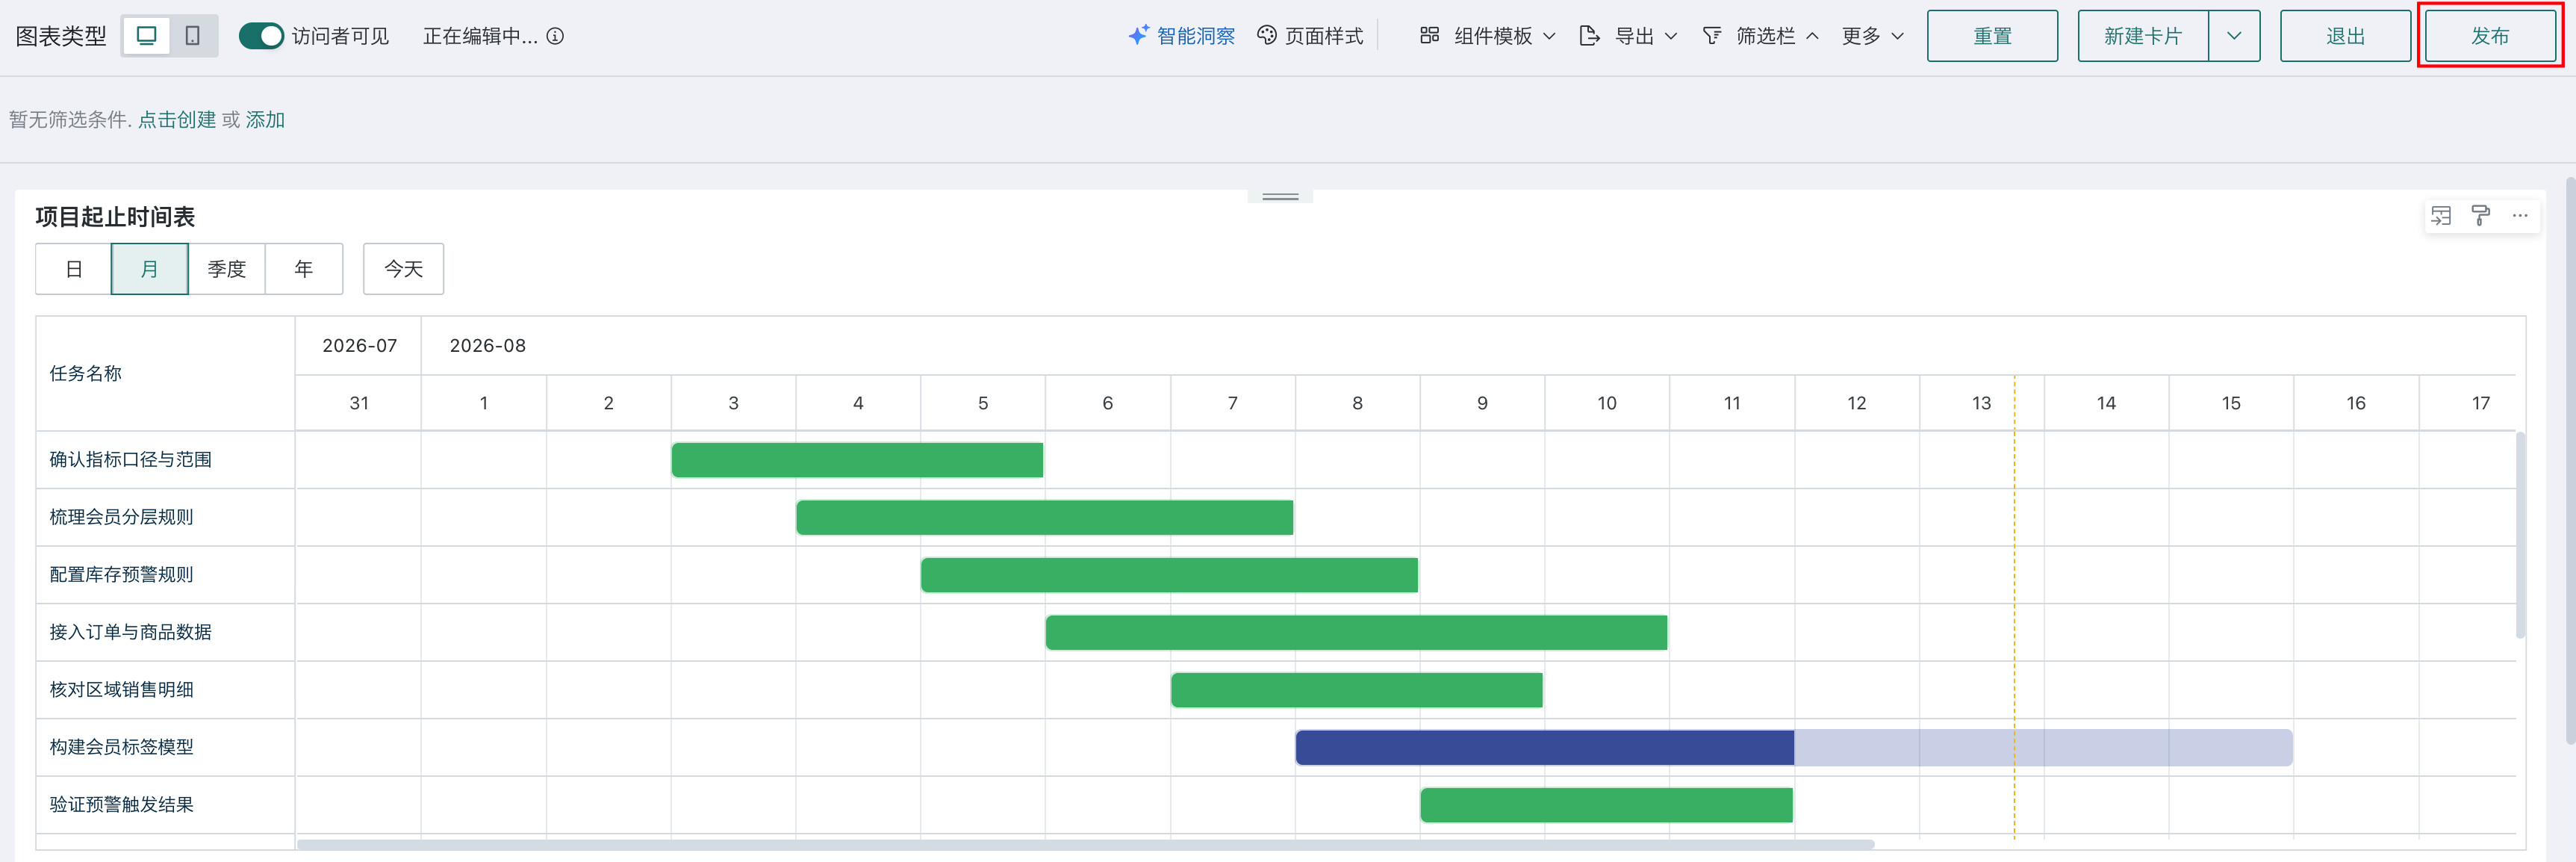Click the card drag handle bar

1280,197
